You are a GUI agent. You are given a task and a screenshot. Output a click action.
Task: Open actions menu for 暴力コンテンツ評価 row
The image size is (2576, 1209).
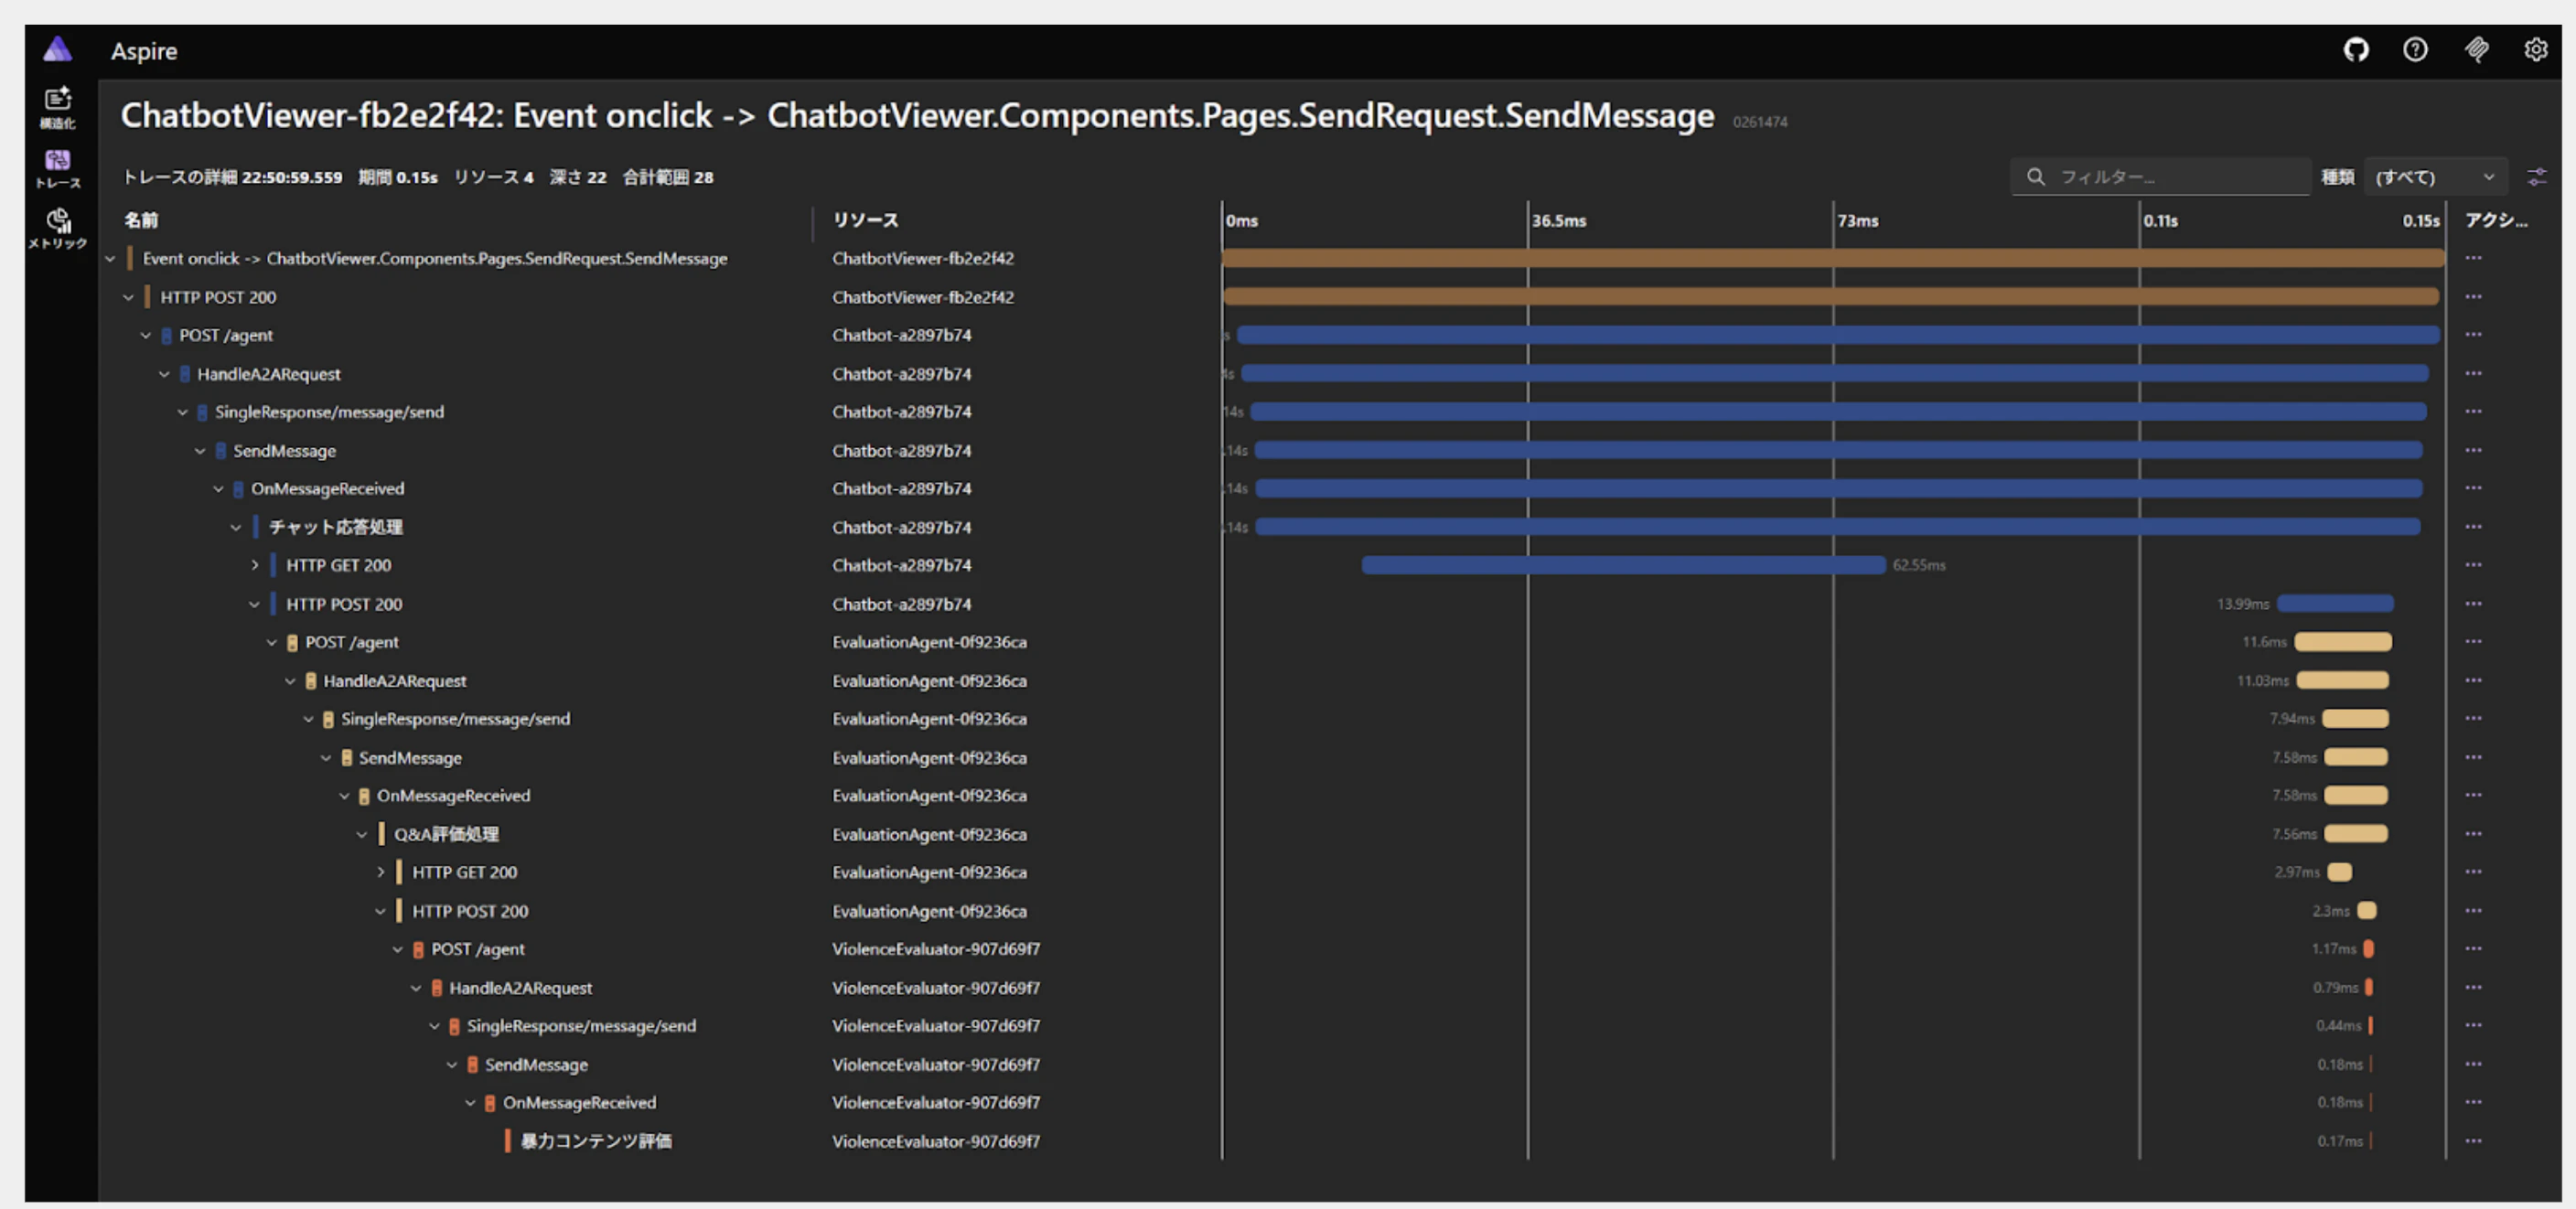(2473, 1141)
